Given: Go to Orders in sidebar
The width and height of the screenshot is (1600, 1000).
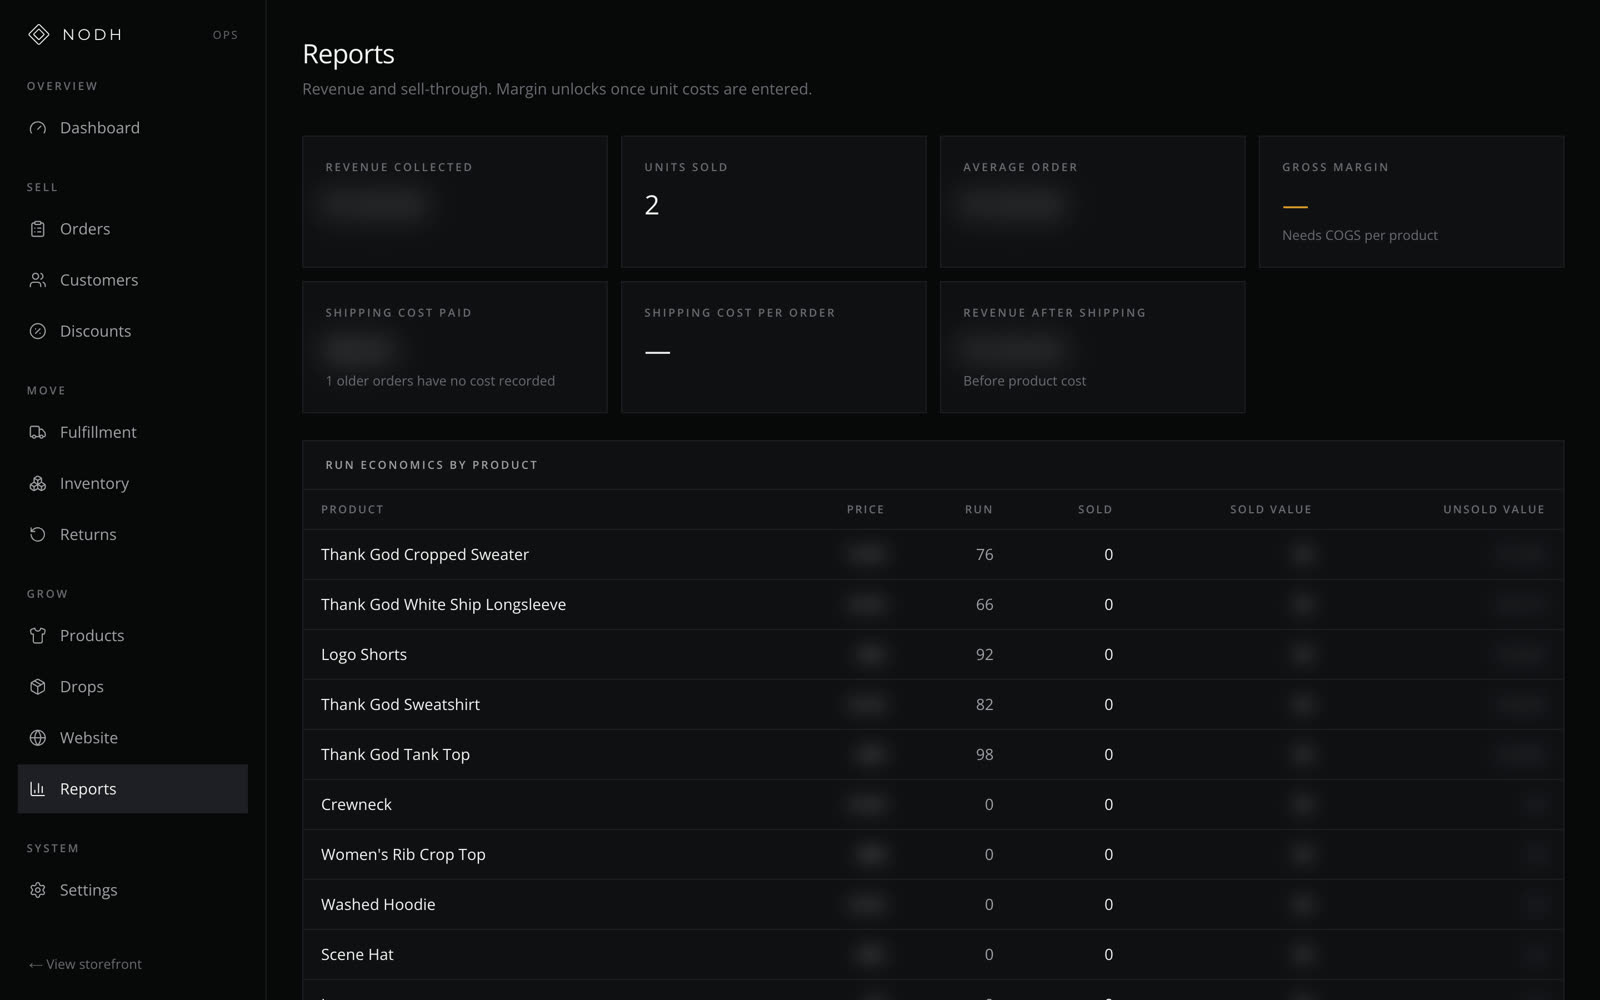Looking at the screenshot, I should [133, 229].
